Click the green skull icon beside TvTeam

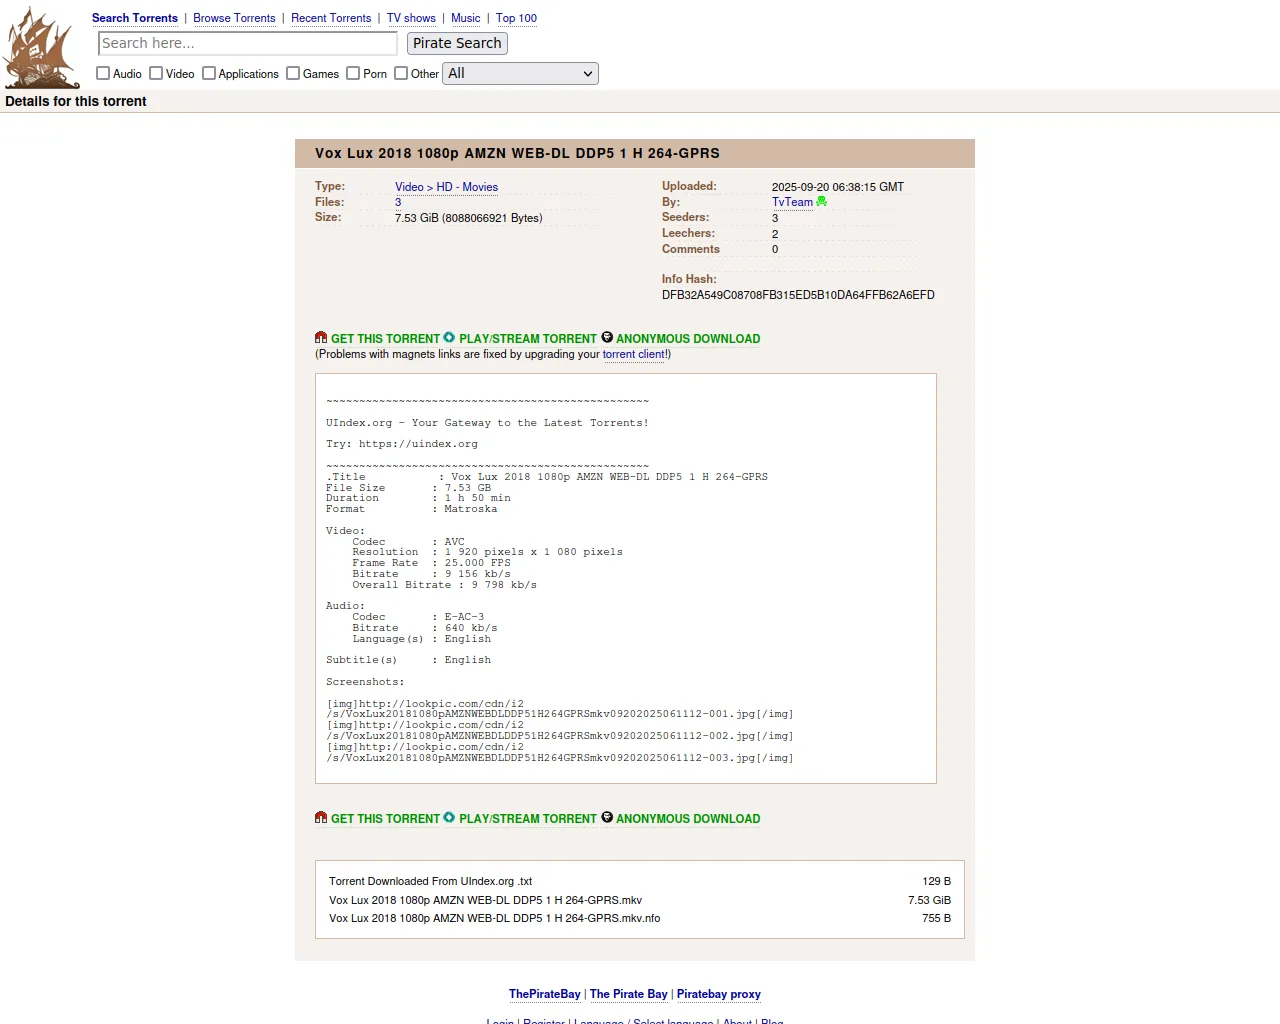[822, 202]
